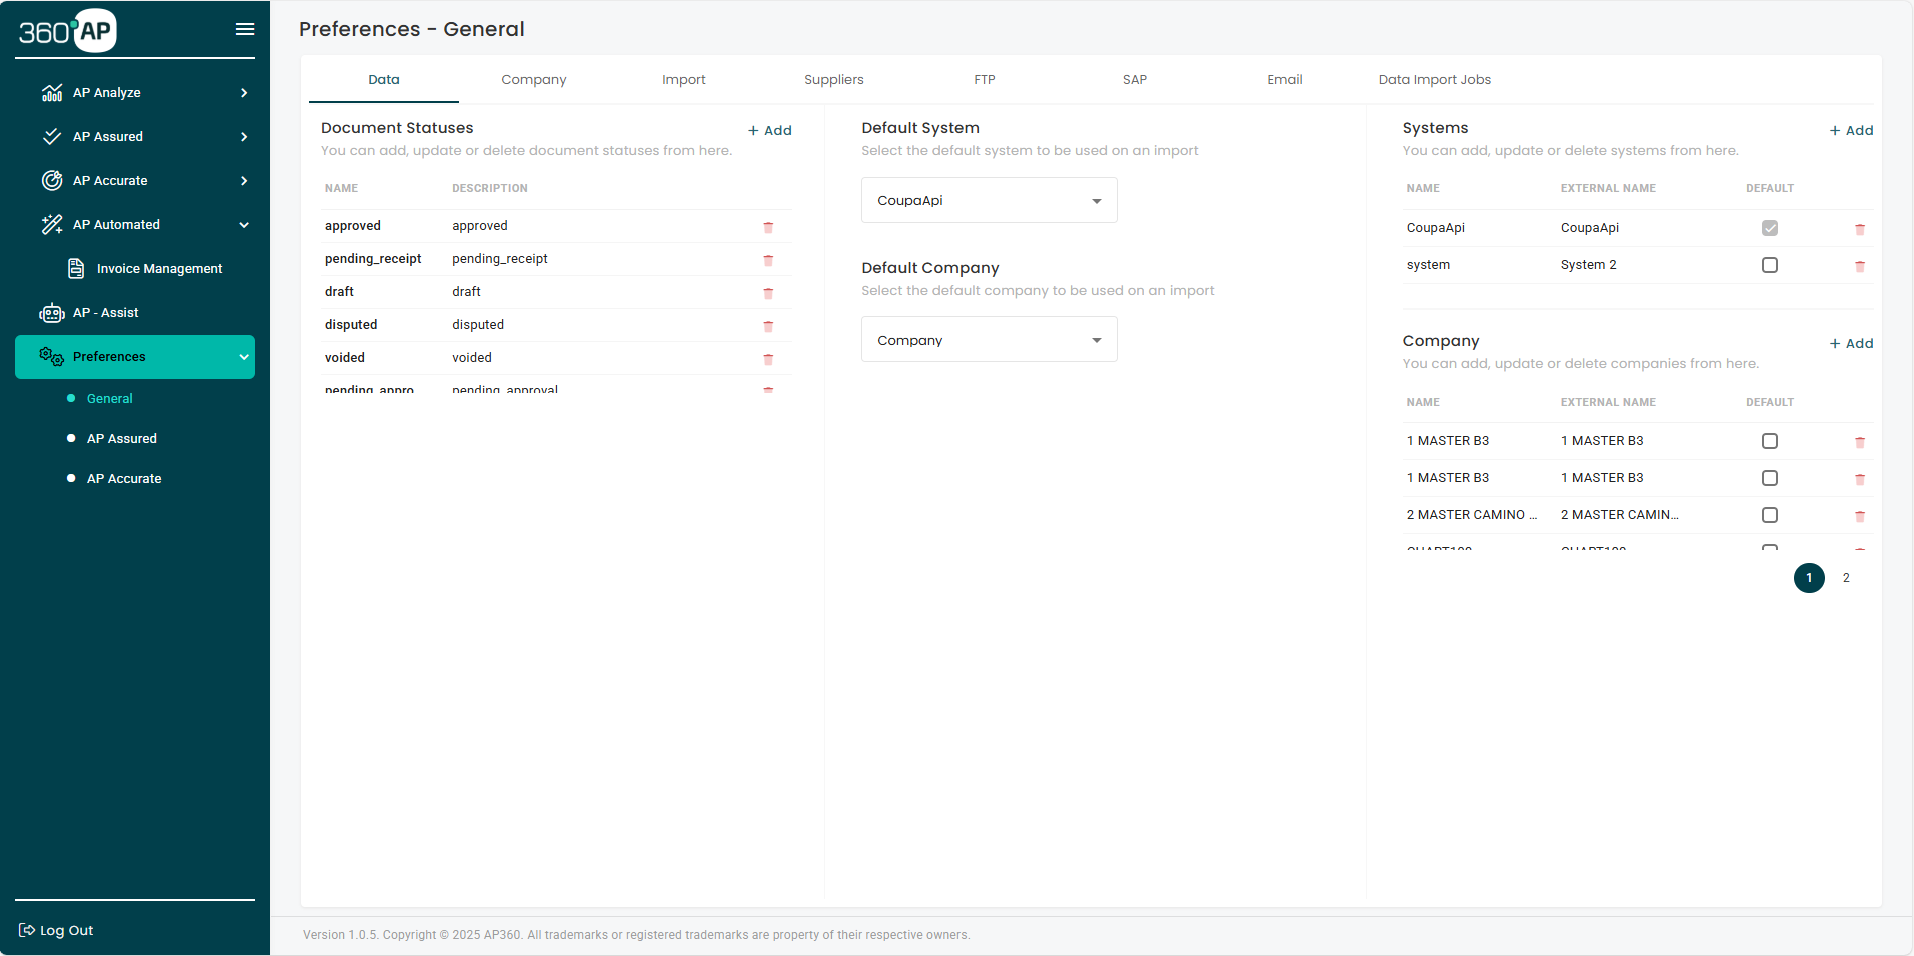
Task: Select the Preferences gear icon
Action: tap(49, 356)
